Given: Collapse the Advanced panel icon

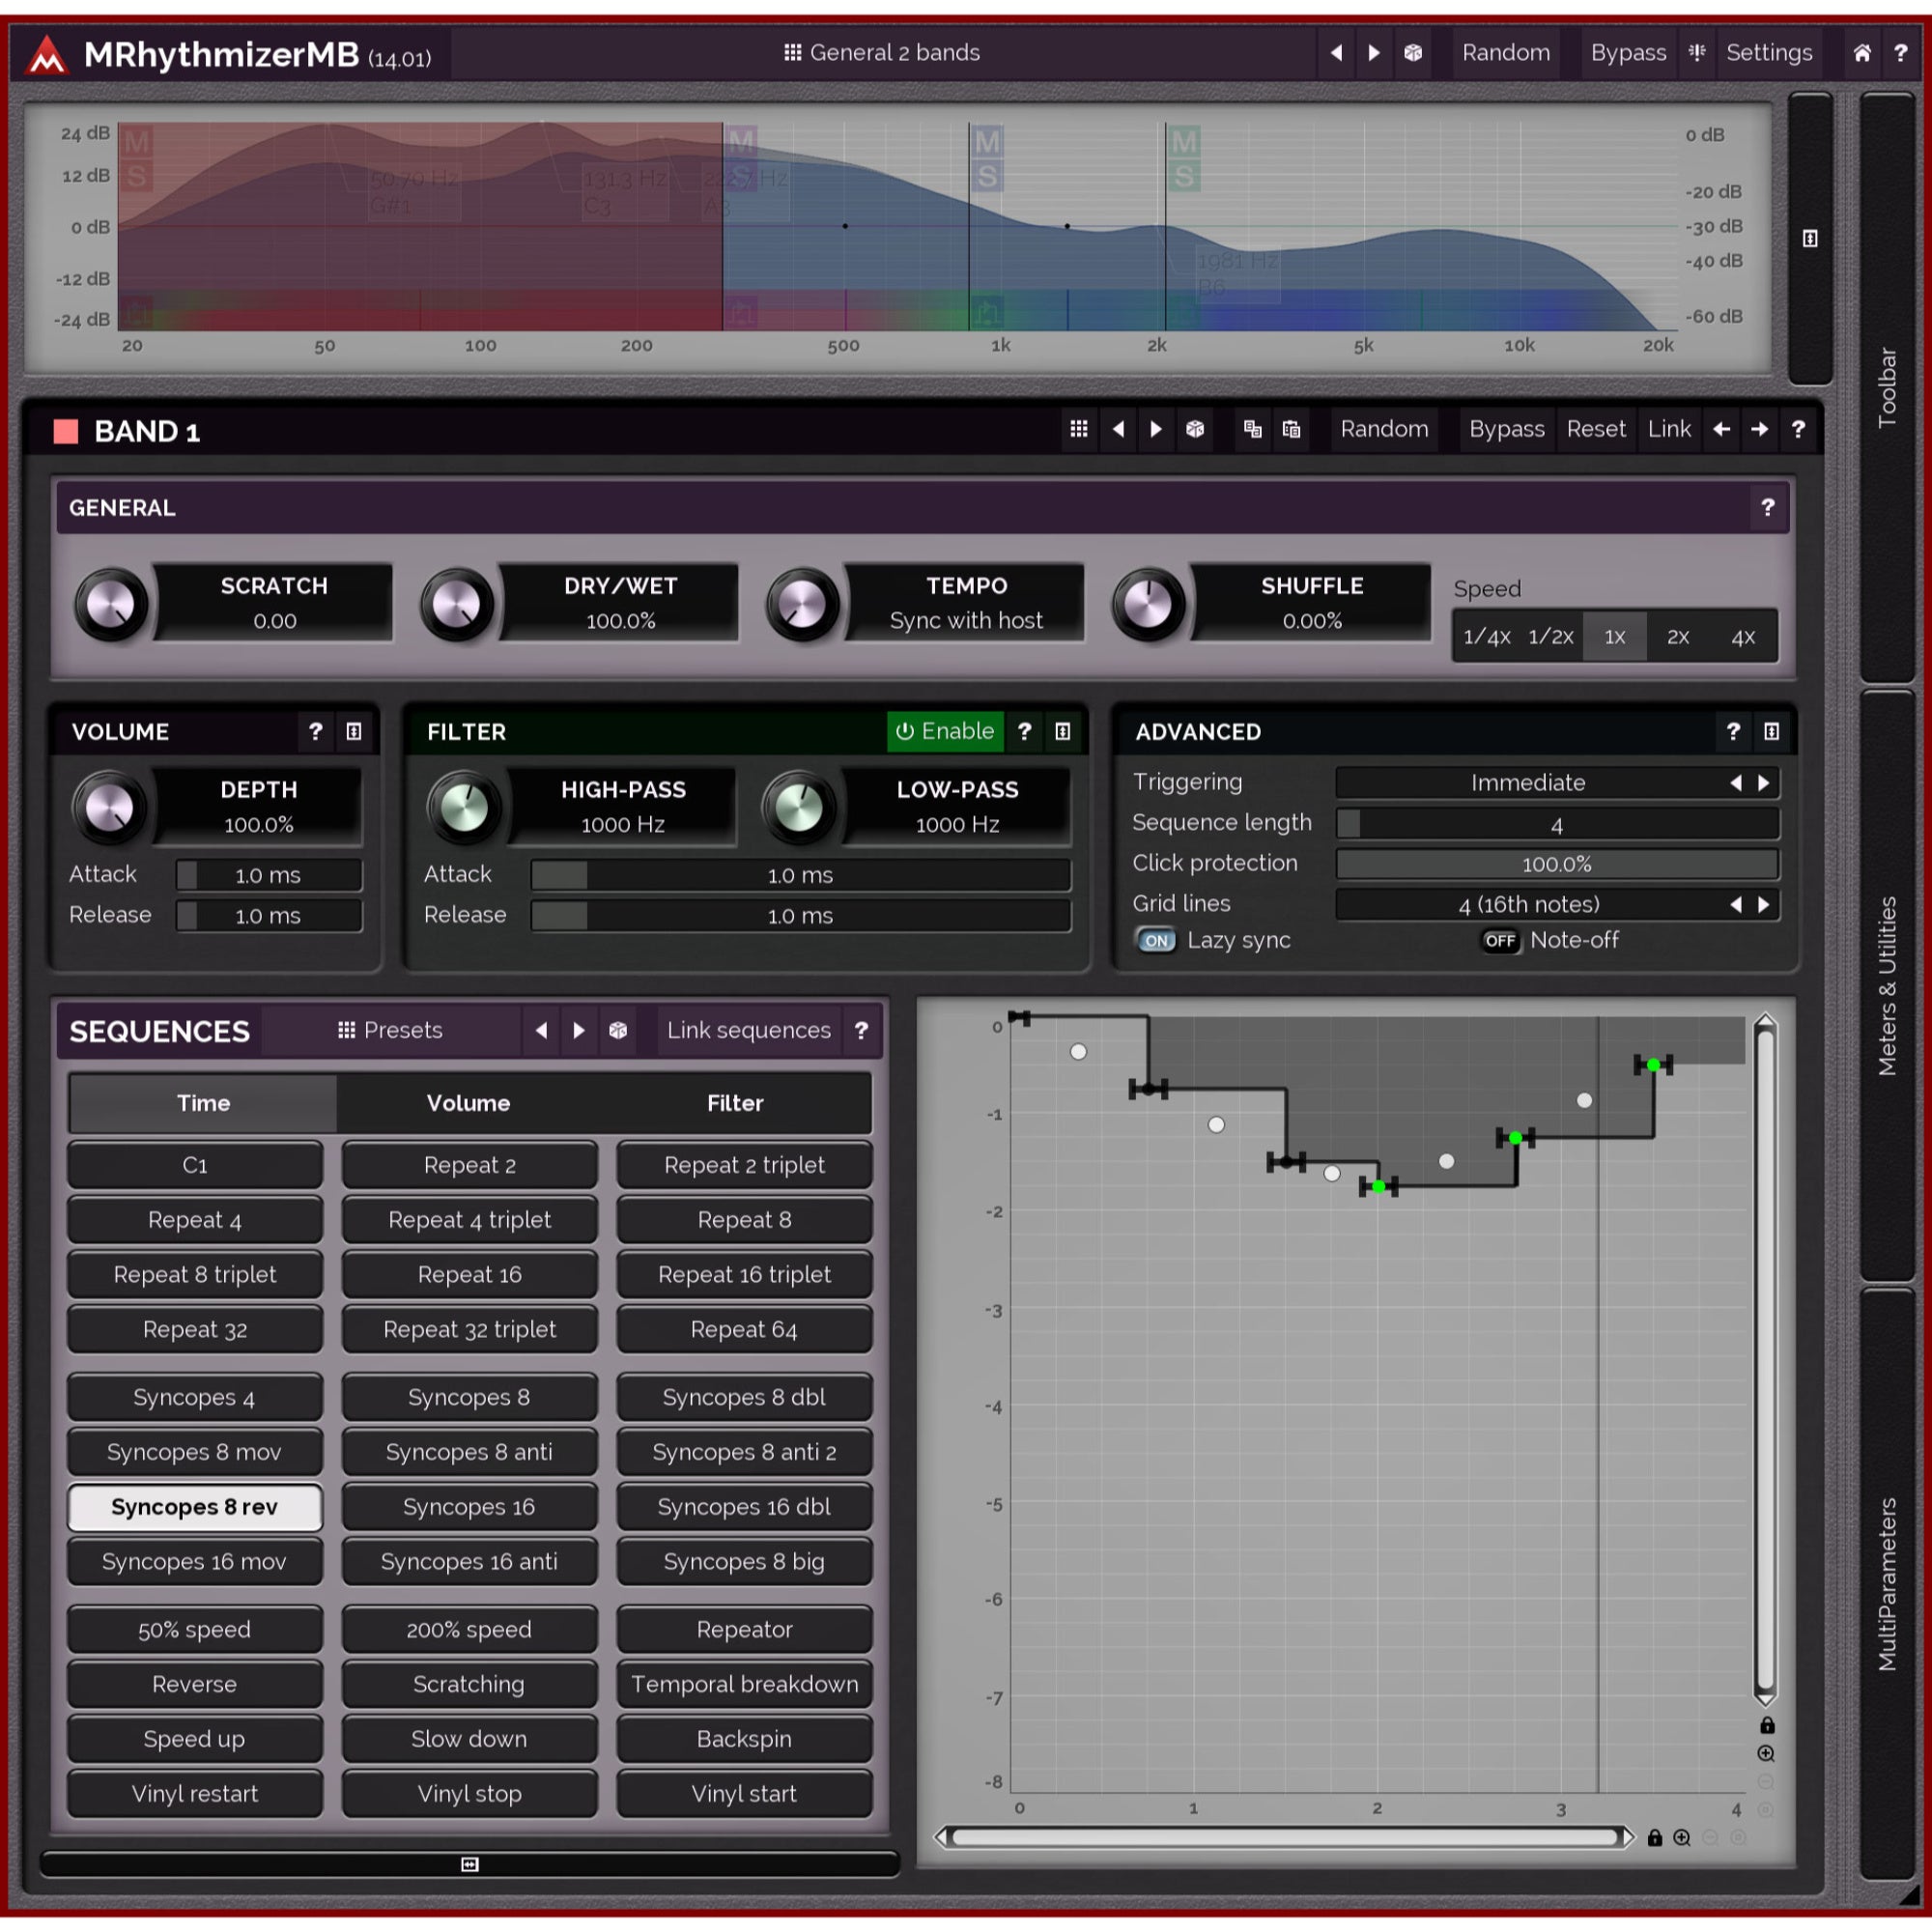Looking at the screenshot, I should 1771,732.
